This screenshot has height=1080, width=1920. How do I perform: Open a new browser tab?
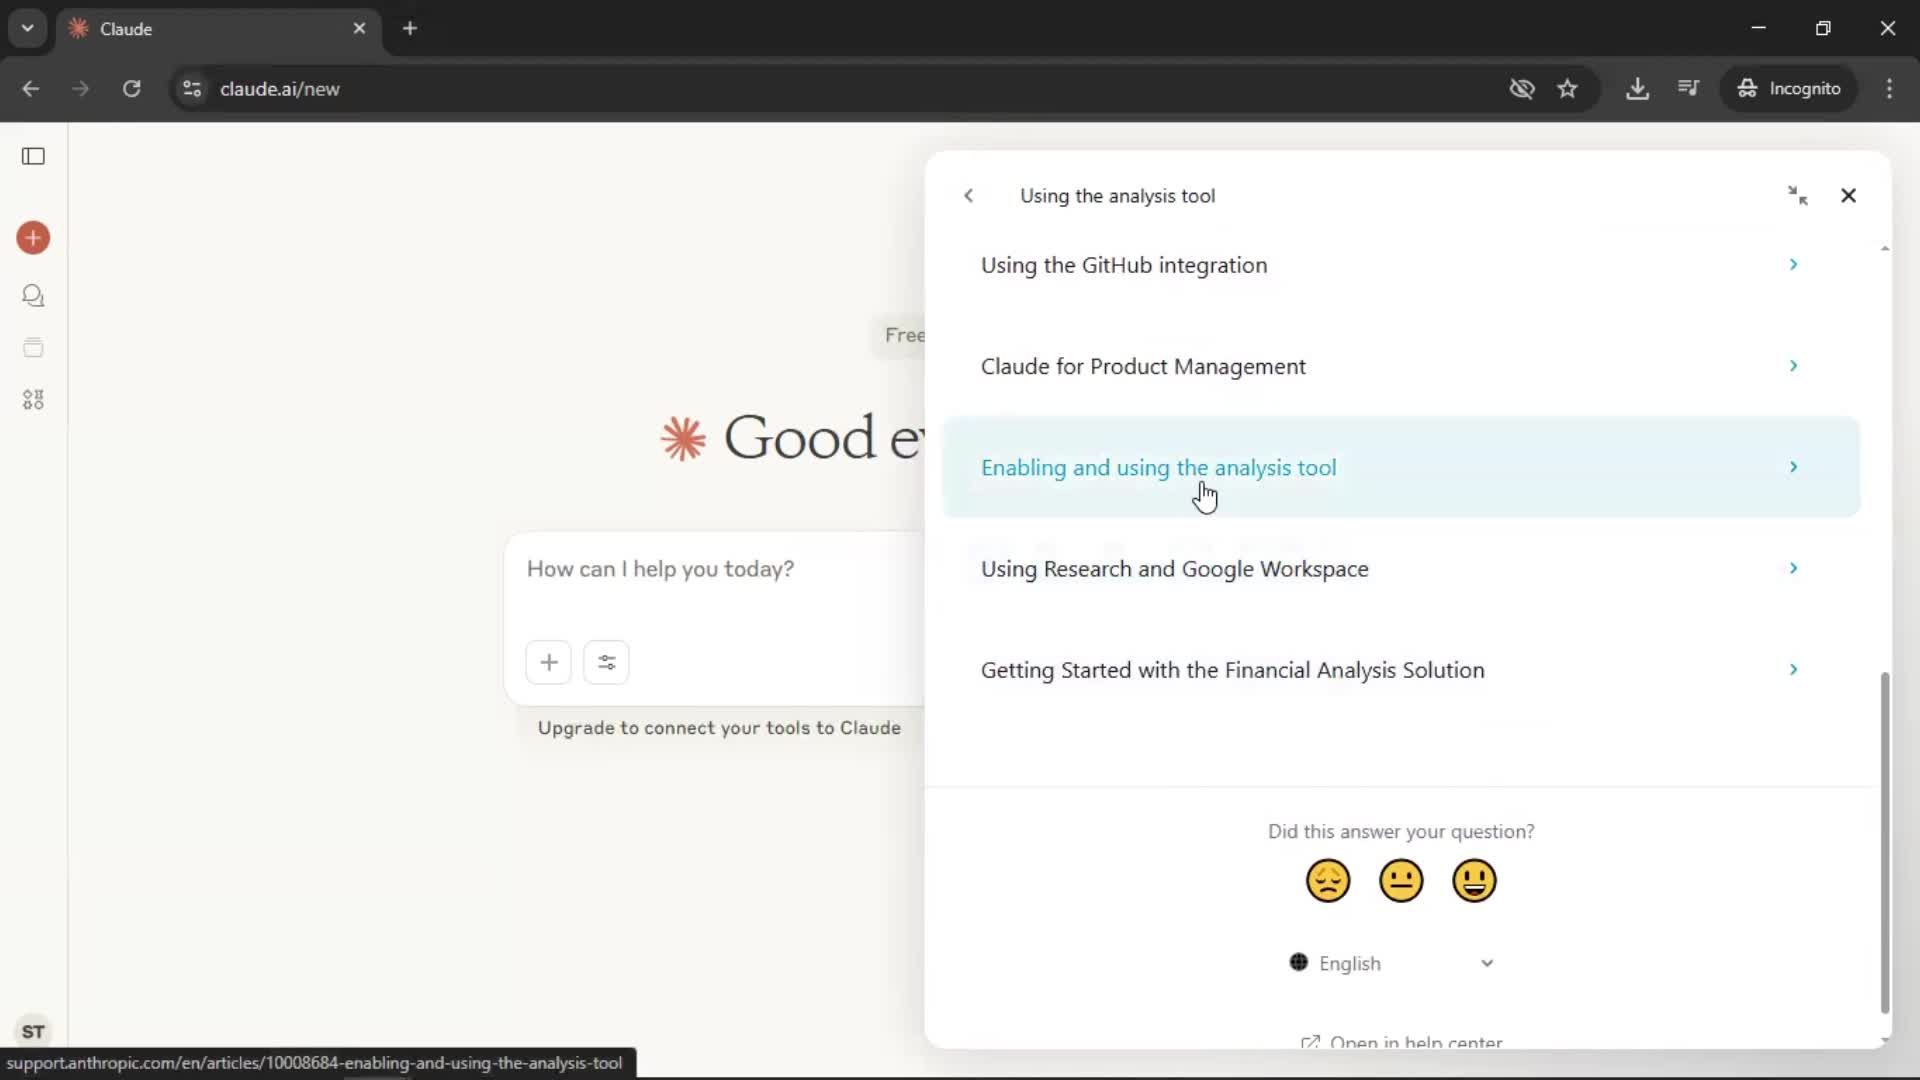click(x=410, y=28)
